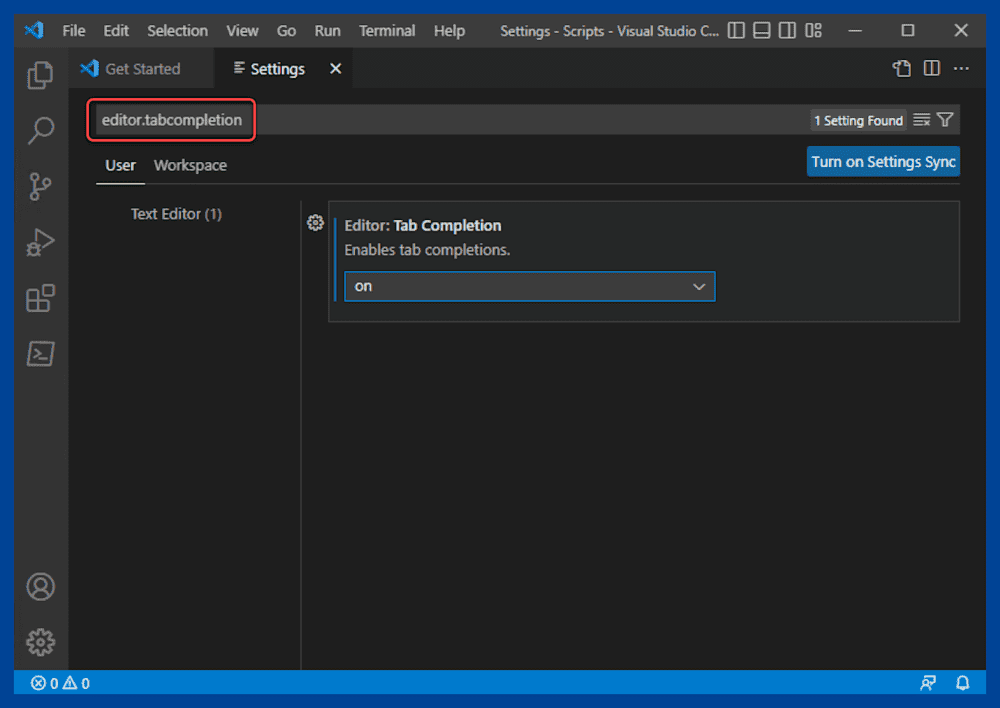This screenshot has height=708, width=1000.
Task: Click the Accounts icon near the bottom
Action: point(40,587)
